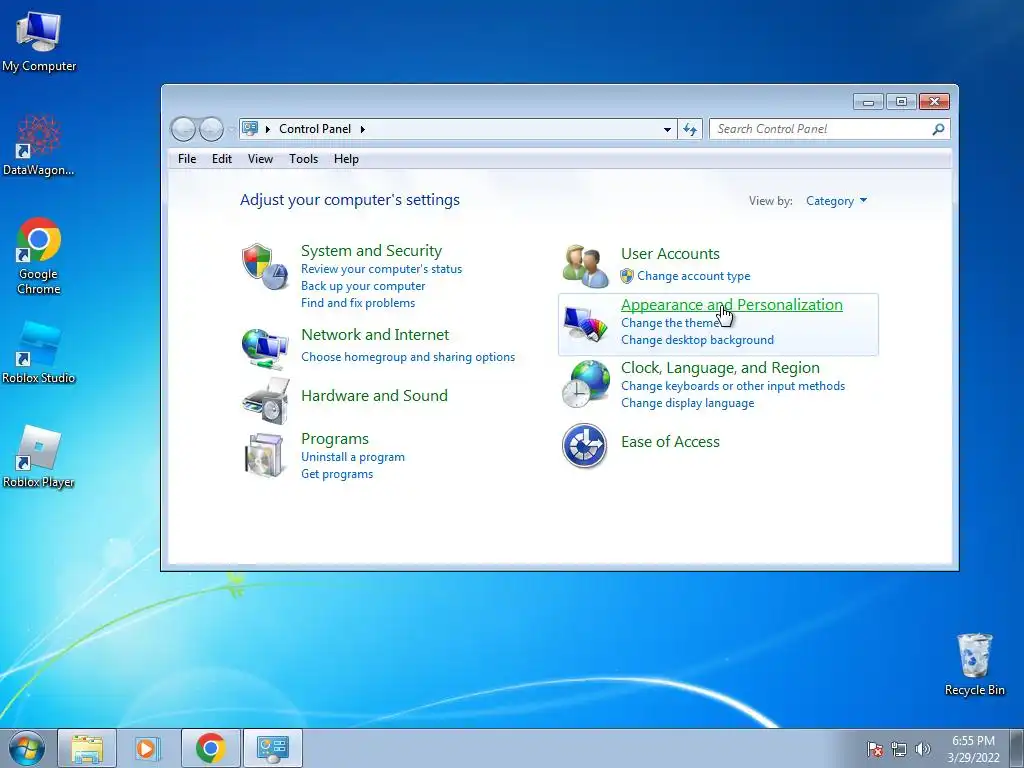Open the View by Category dropdown

(x=837, y=201)
